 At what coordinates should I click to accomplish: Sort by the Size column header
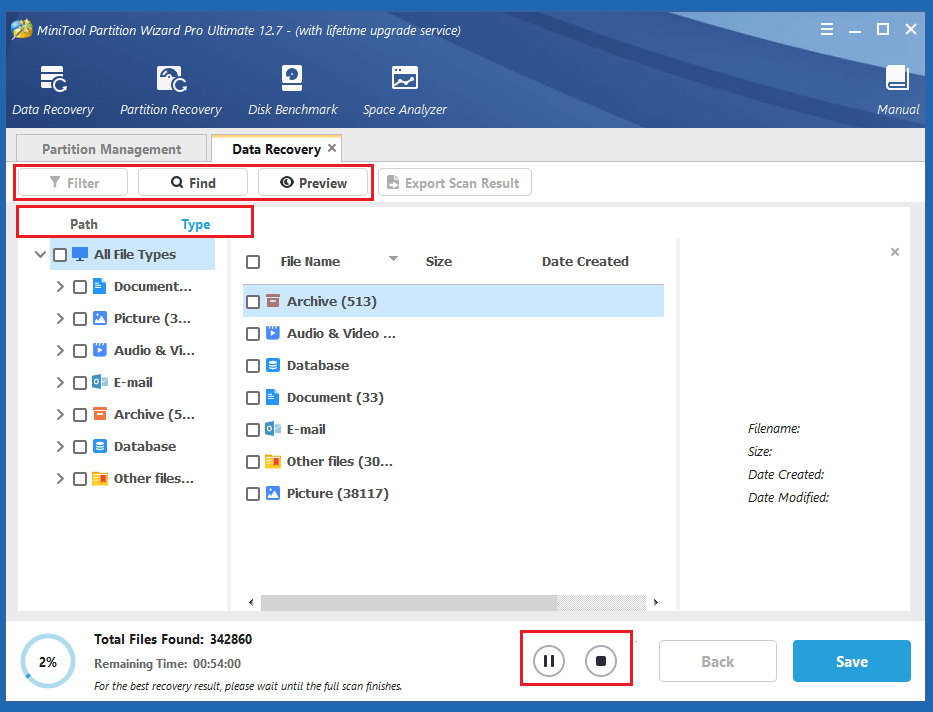tap(439, 262)
